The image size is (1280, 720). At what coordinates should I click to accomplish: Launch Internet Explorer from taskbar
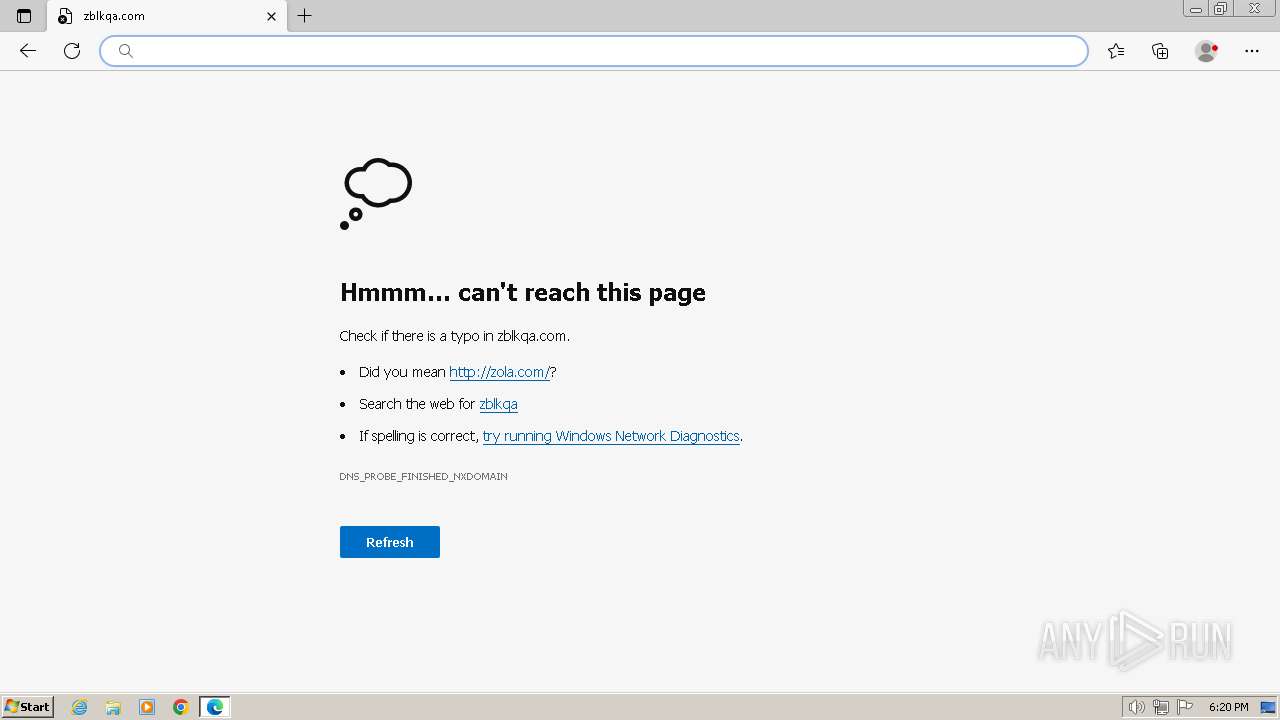pyautogui.click(x=80, y=707)
